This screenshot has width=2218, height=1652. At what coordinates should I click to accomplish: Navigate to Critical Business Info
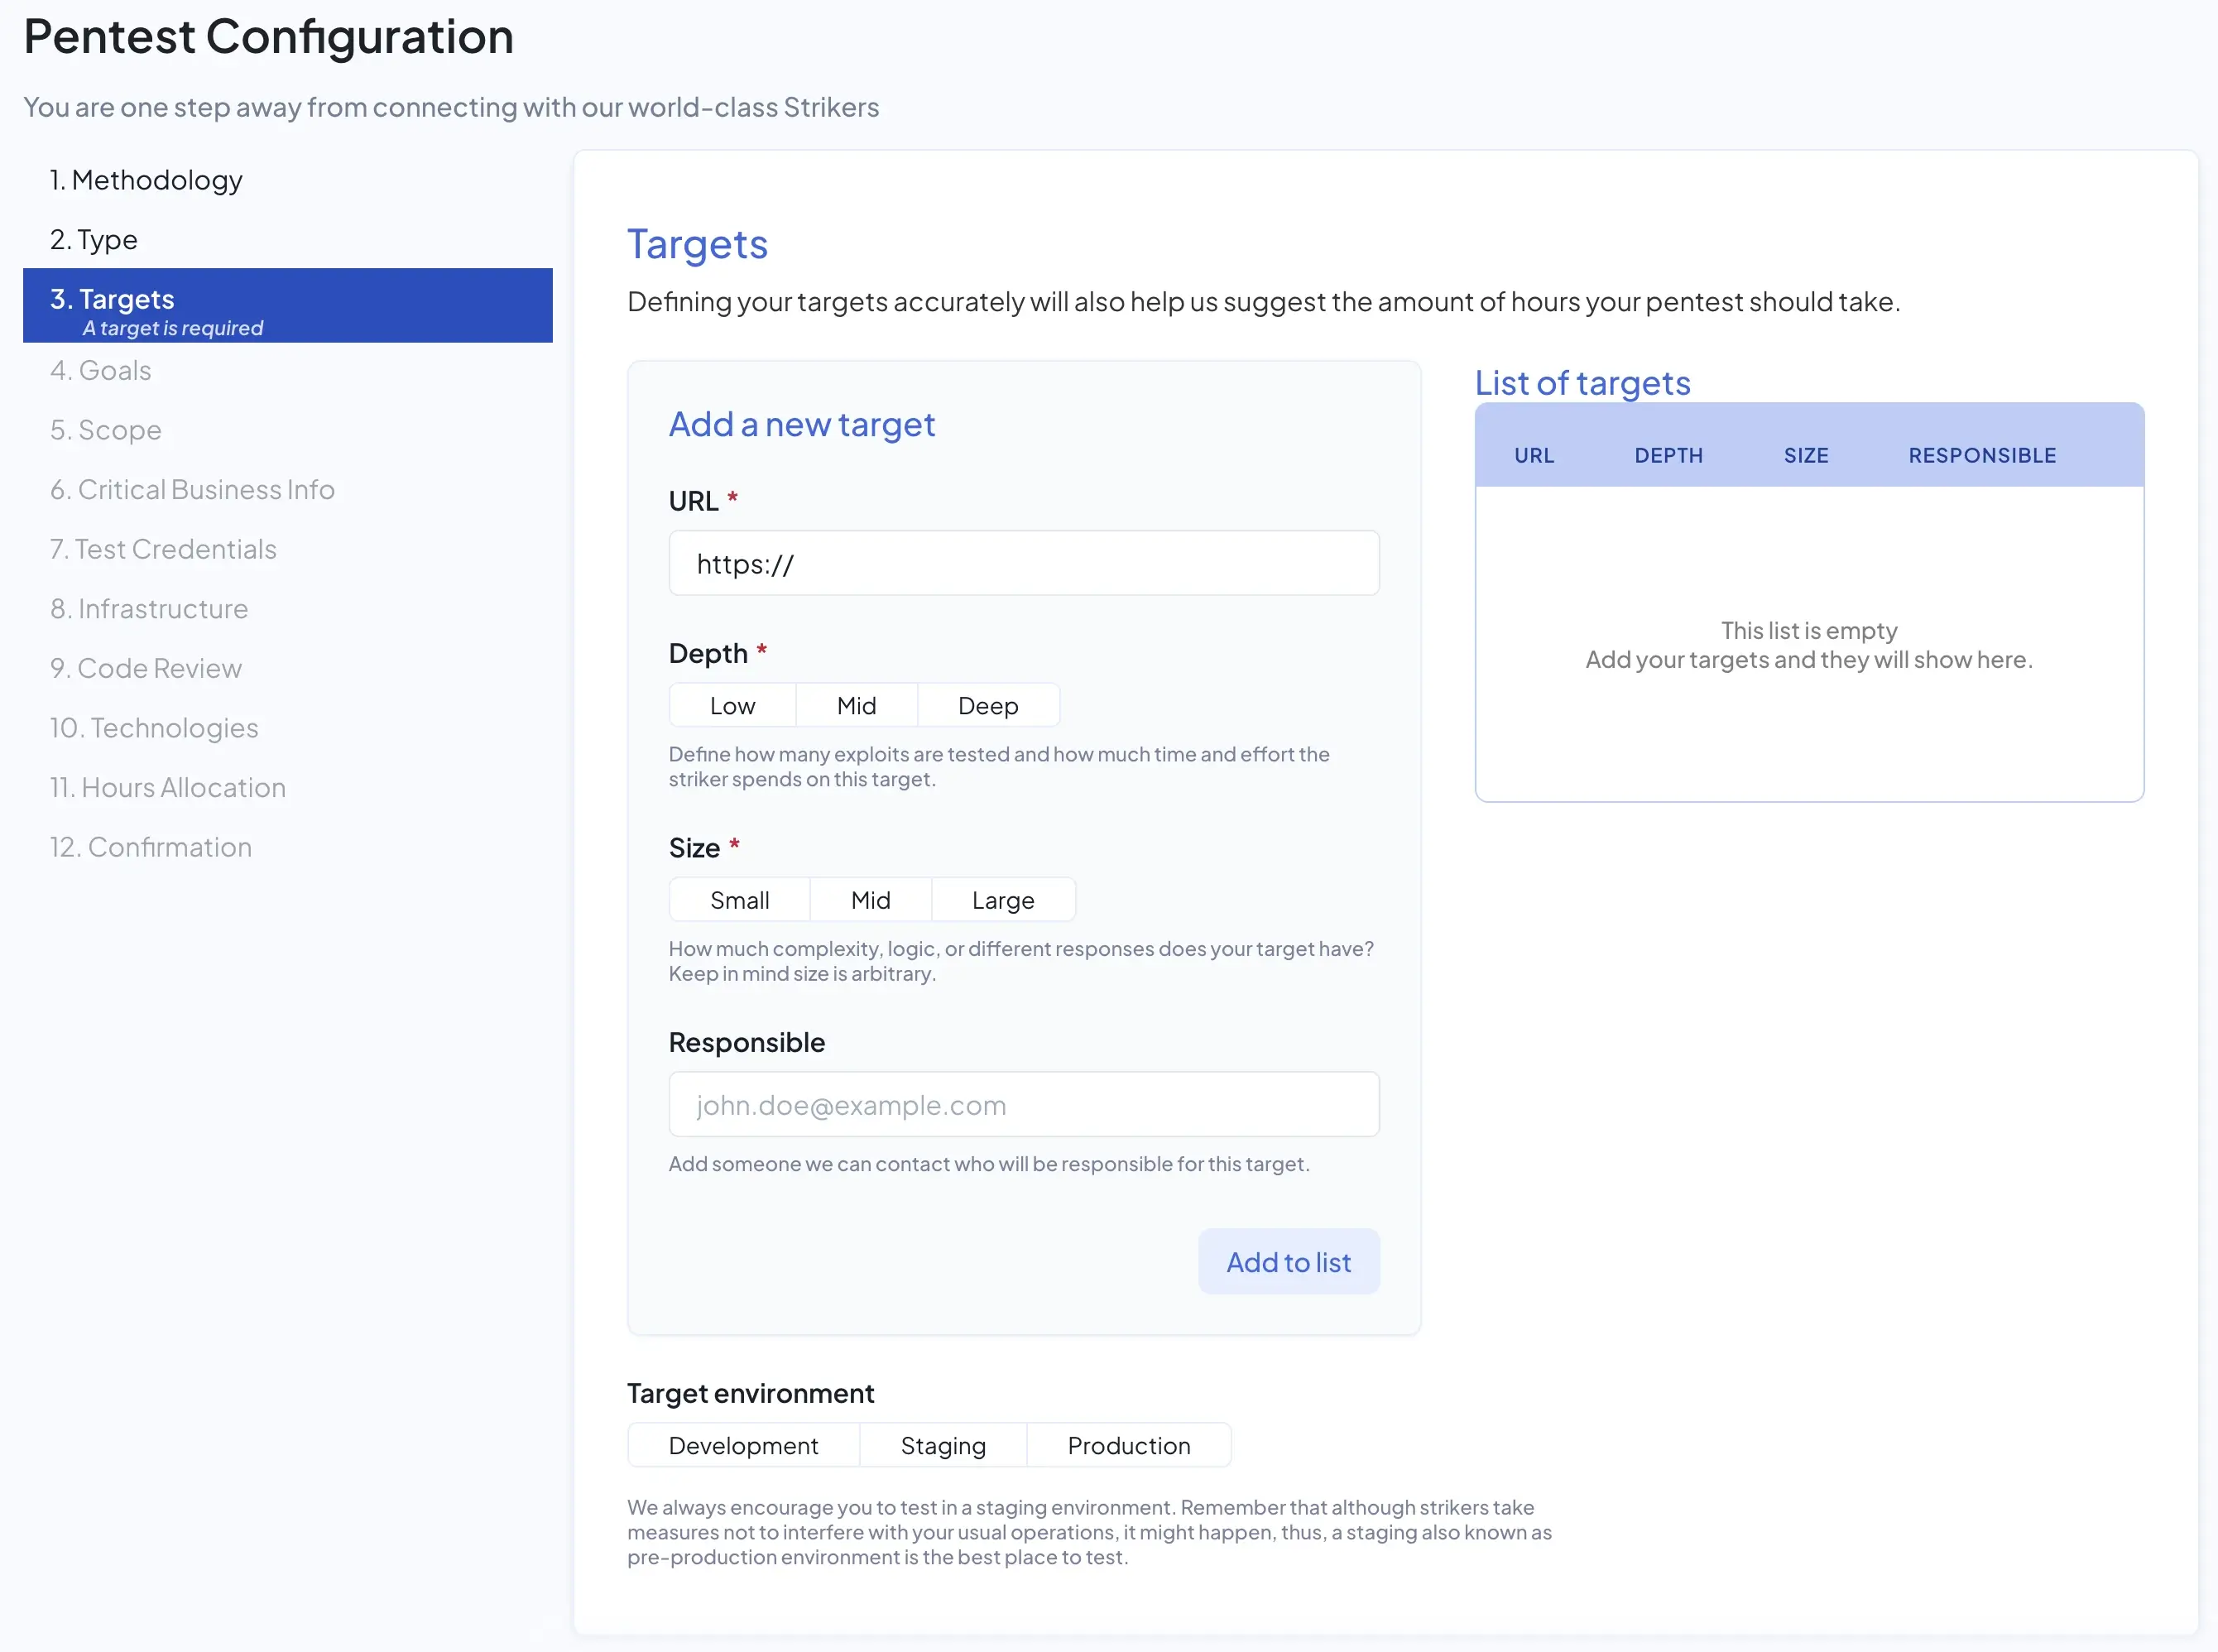pyautogui.click(x=191, y=489)
